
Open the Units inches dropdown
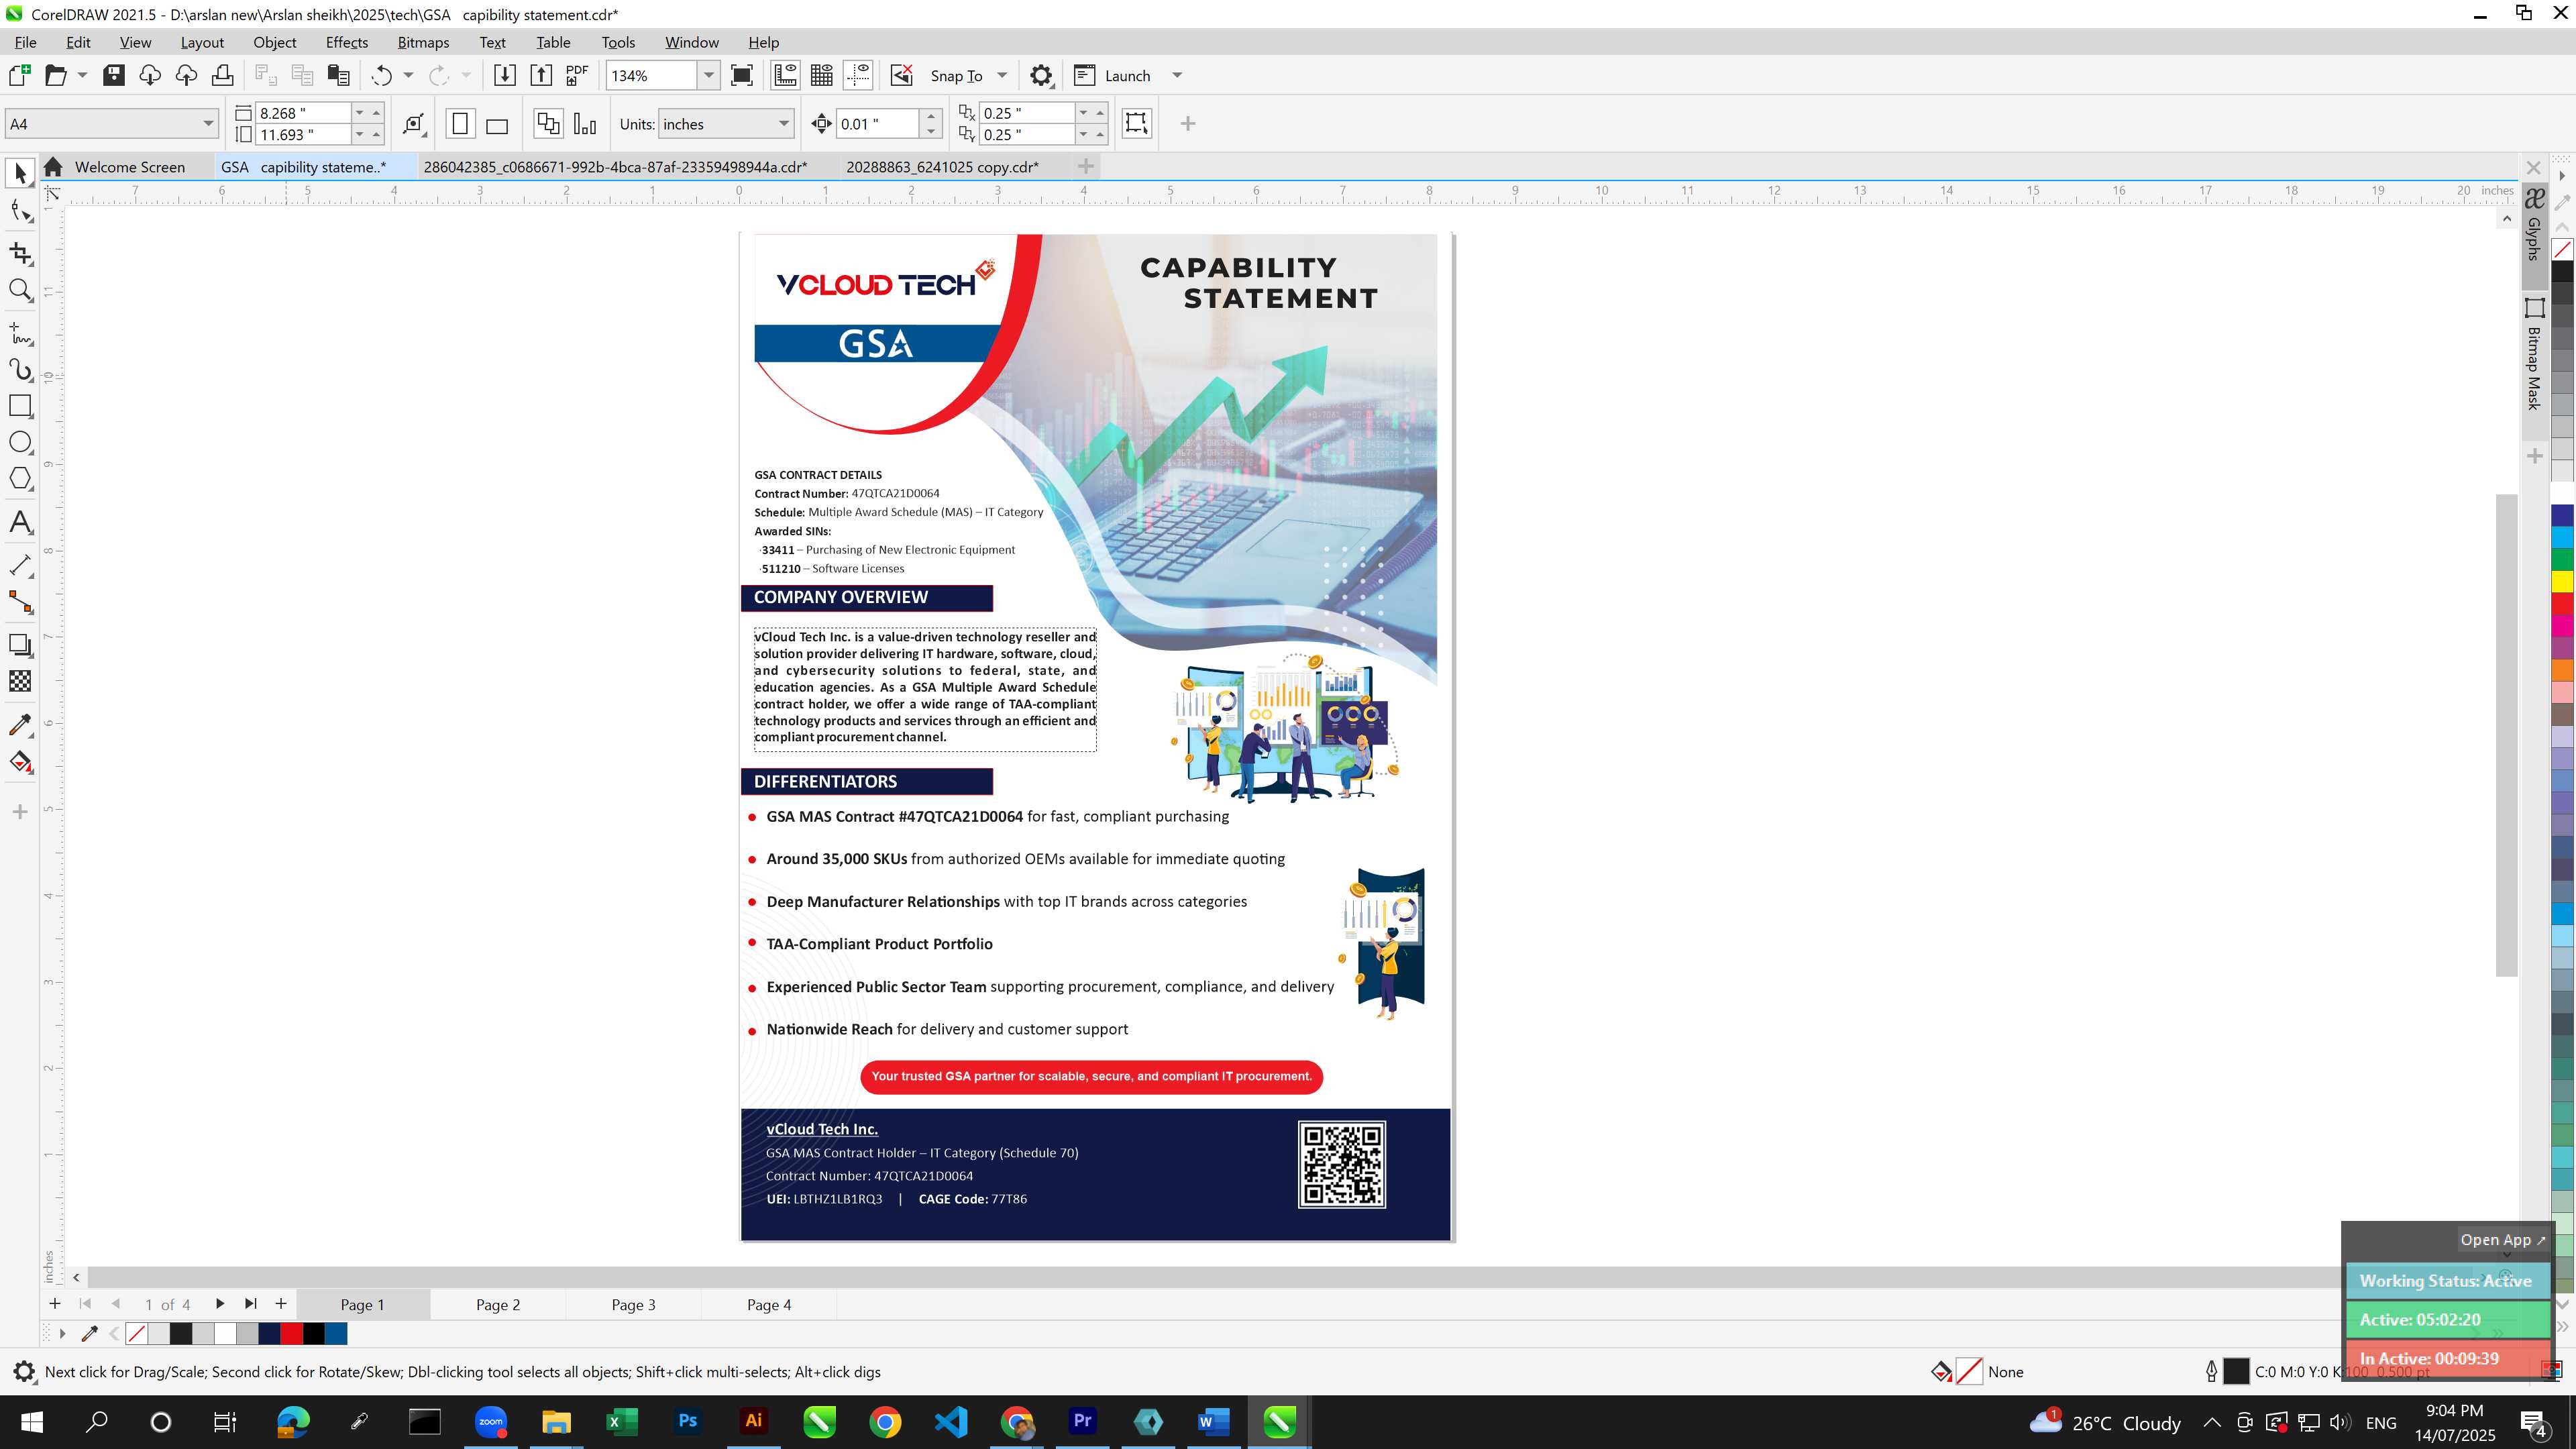pos(783,124)
